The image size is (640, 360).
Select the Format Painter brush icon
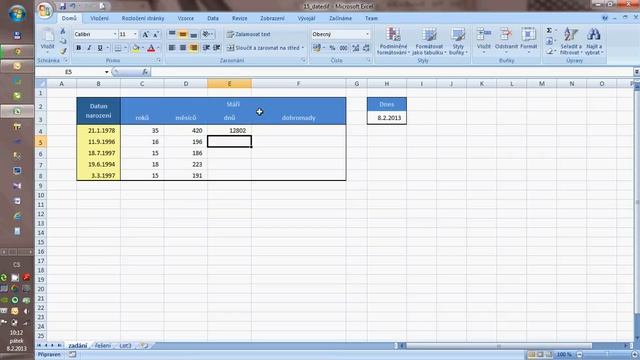[63, 51]
